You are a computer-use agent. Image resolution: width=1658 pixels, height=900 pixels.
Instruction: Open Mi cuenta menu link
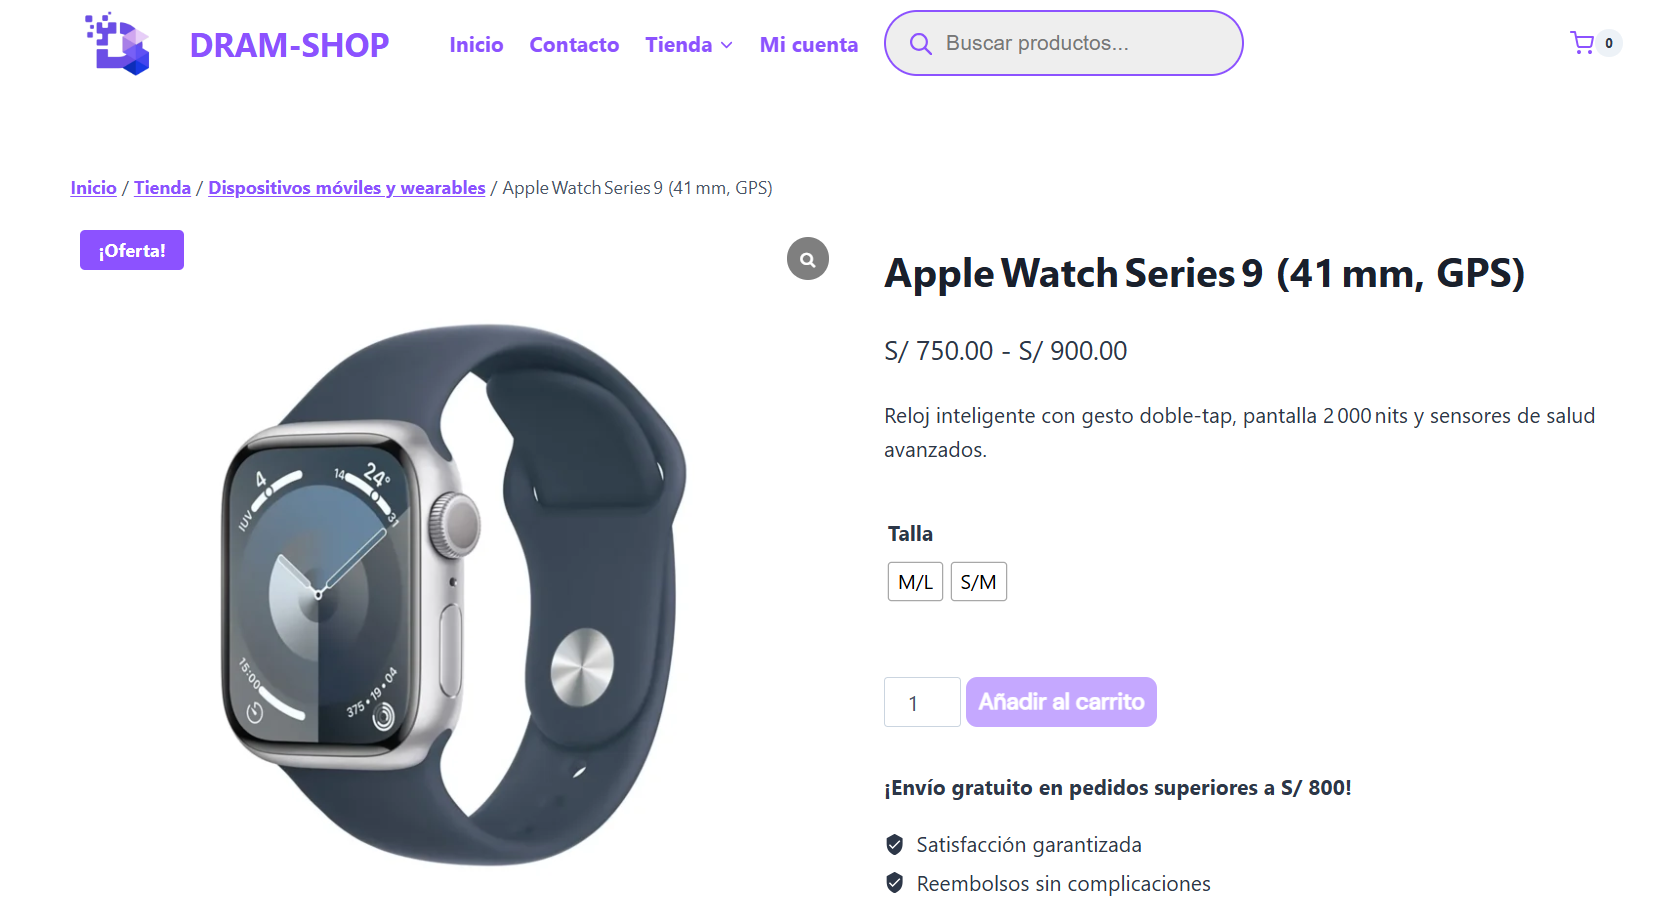pos(809,45)
